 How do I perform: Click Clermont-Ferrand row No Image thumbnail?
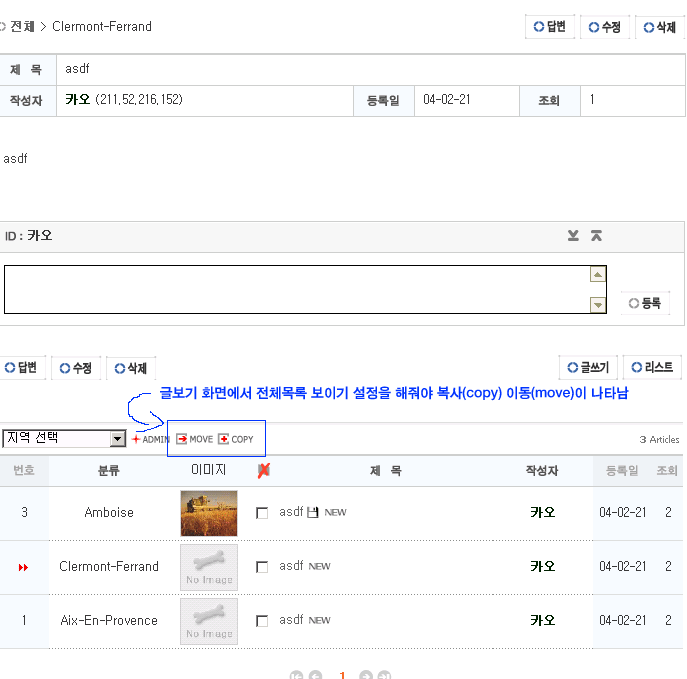click(x=209, y=567)
